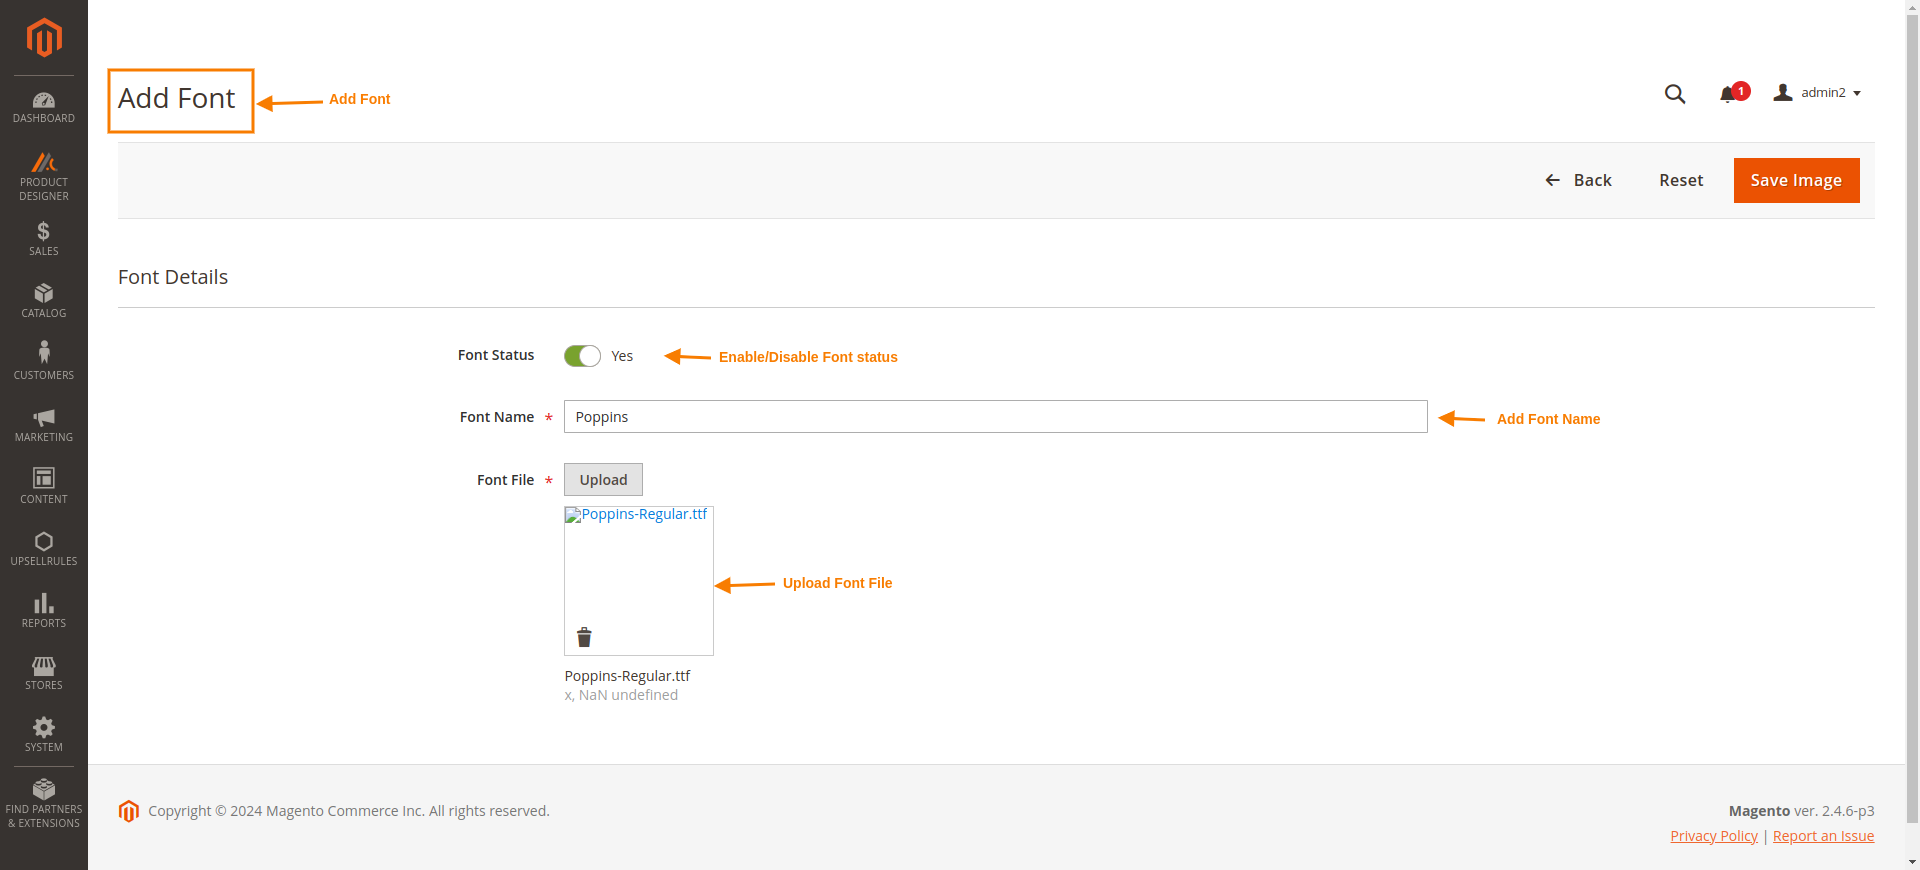Focus the Font Name input field
Image resolution: width=1920 pixels, height=870 pixels.
(x=995, y=417)
